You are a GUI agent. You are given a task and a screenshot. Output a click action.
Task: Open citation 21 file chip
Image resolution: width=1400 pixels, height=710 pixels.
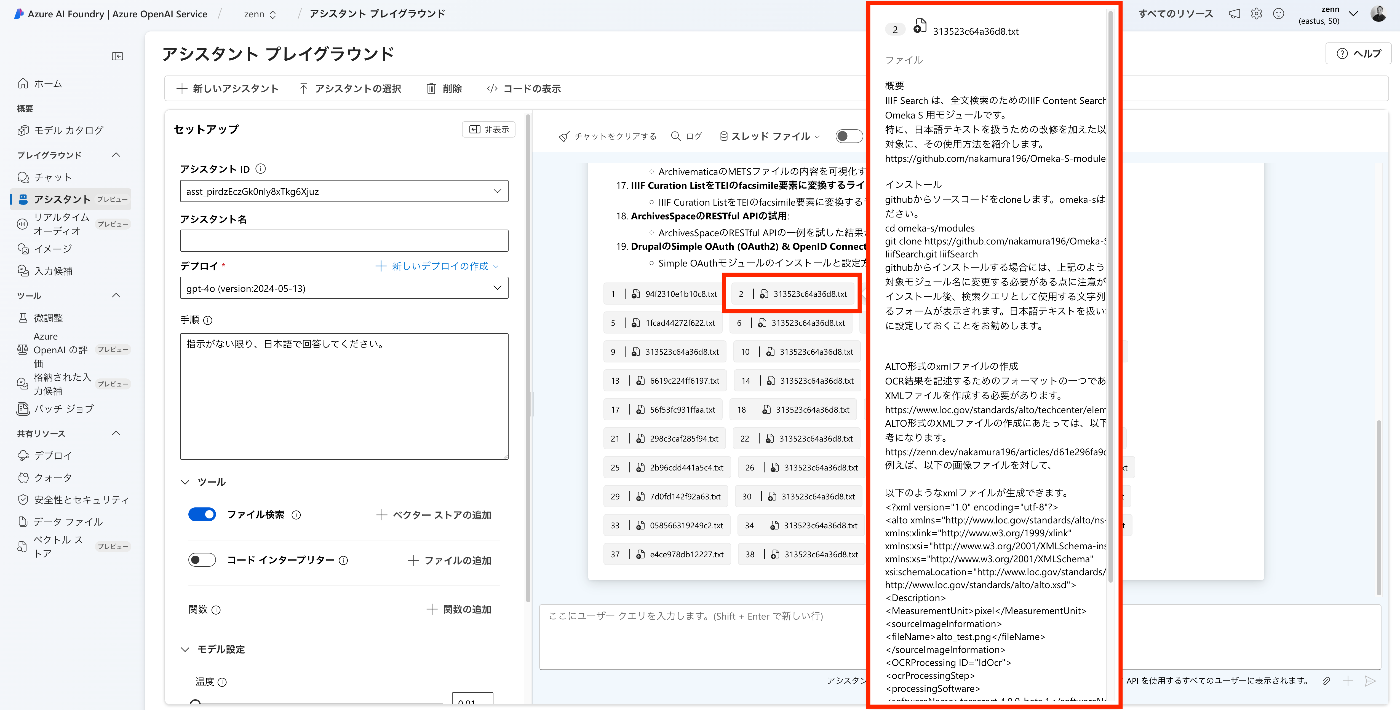663,439
